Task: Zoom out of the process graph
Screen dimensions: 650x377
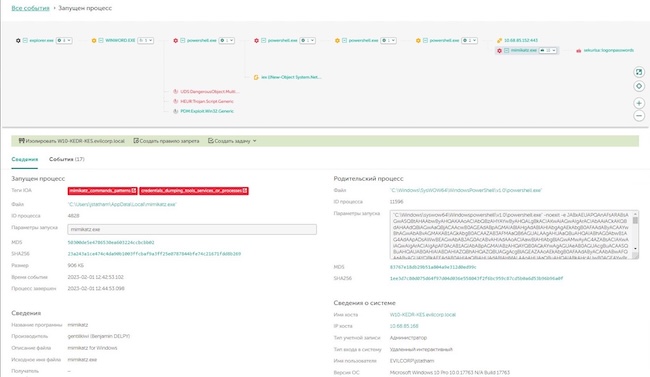Action: point(639,116)
